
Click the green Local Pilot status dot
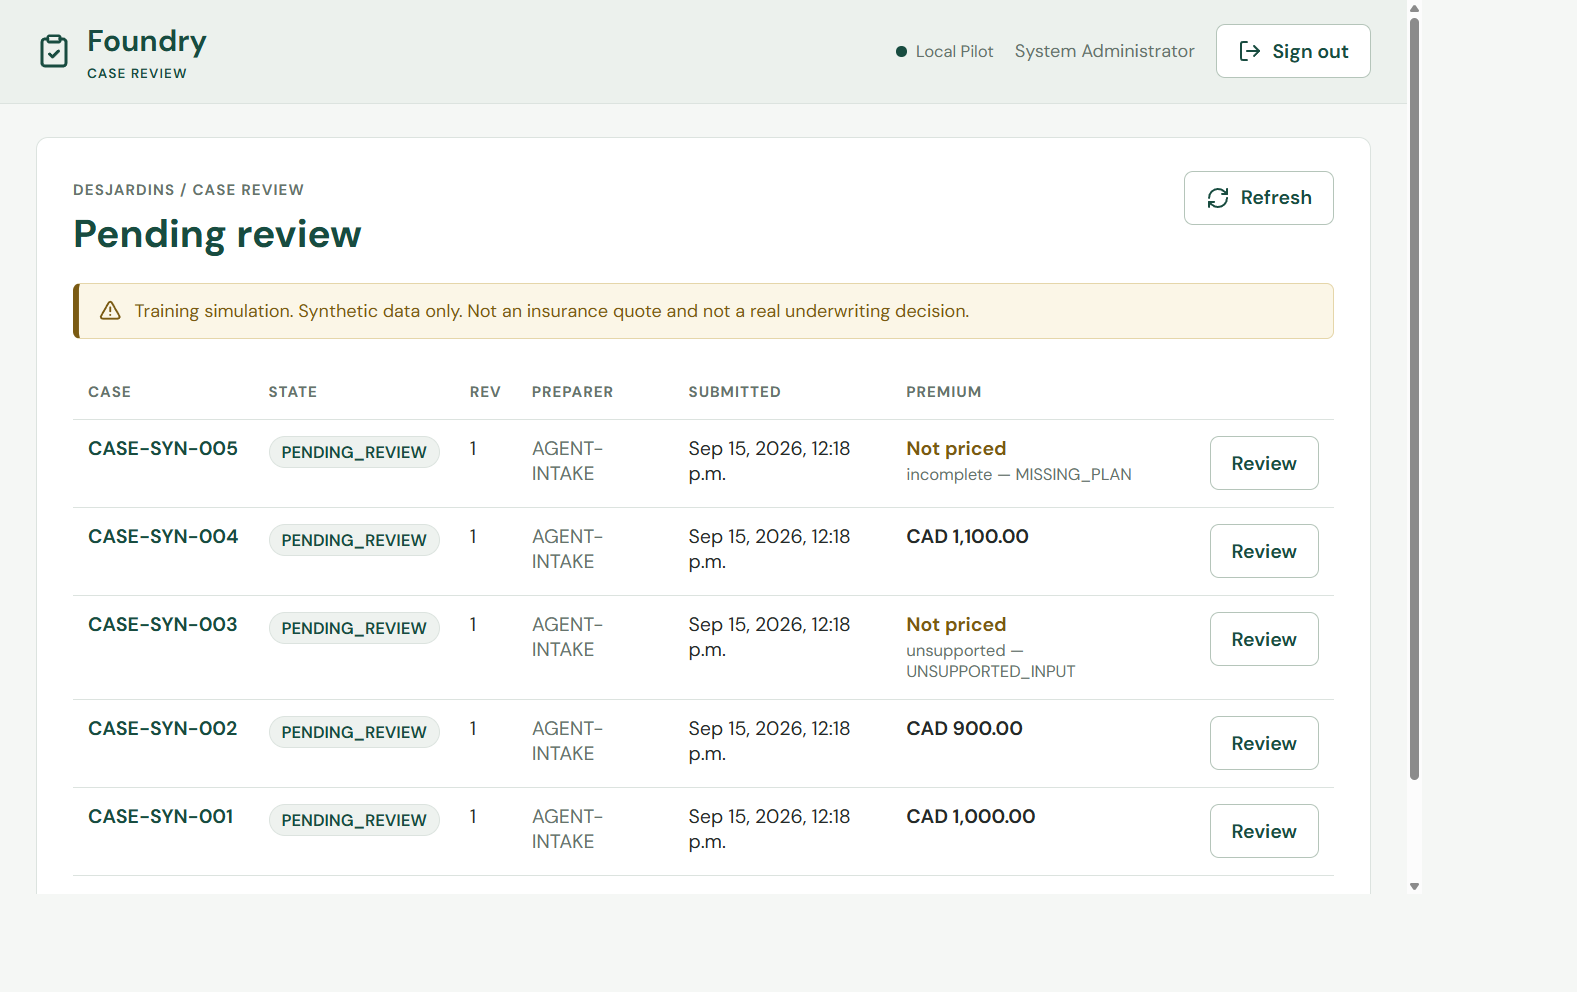tap(901, 52)
